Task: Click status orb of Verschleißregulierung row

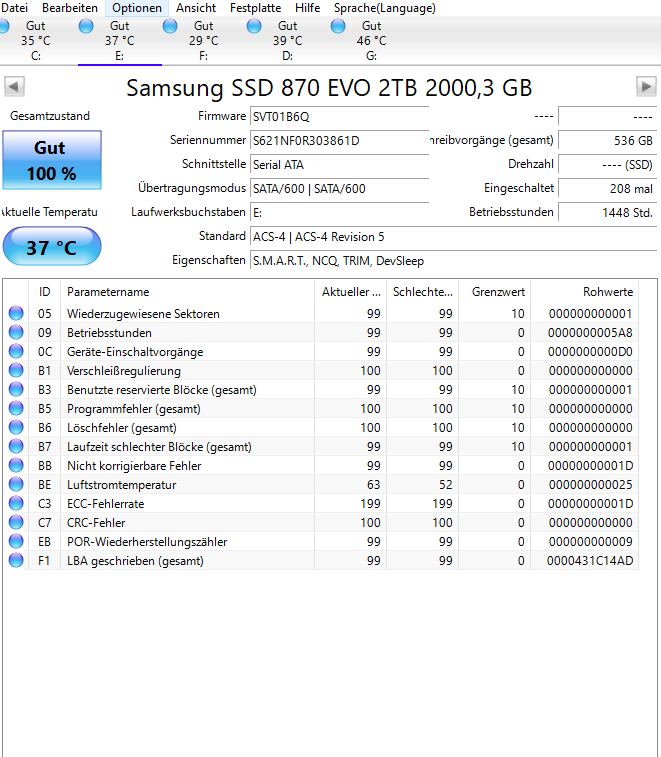Action: (x=16, y=370)
